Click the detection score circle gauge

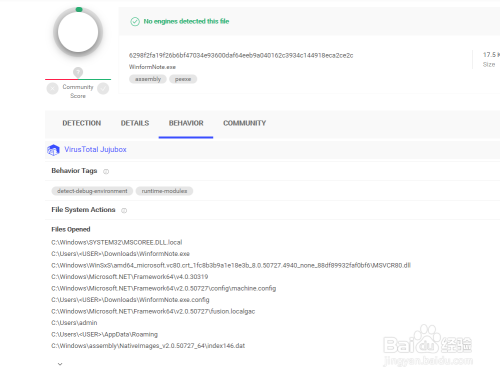(78, 32)
